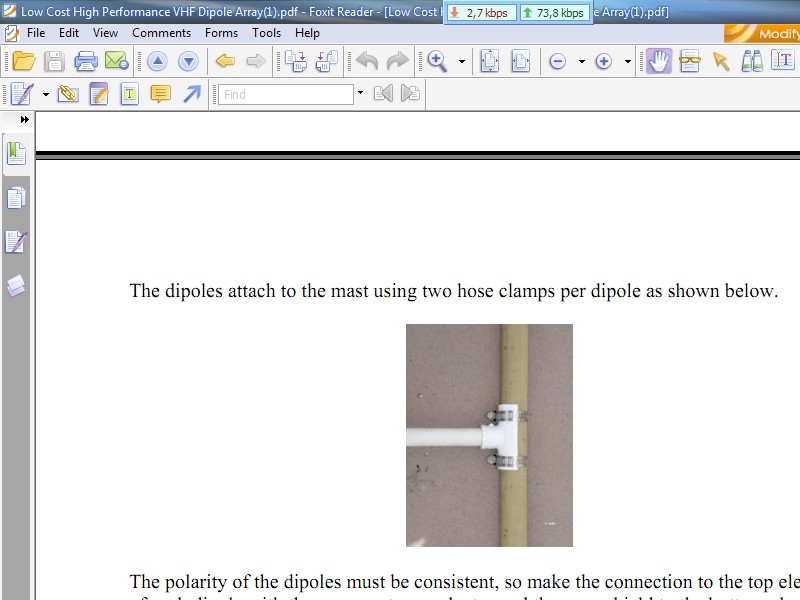Zoom out with the minus circle button
The height and width of the screenshot is (600, 800).
tap(558, 62)
